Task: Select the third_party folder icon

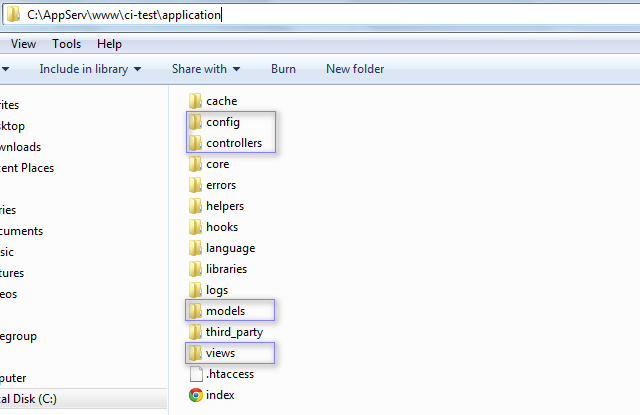Action: [195, 332]
